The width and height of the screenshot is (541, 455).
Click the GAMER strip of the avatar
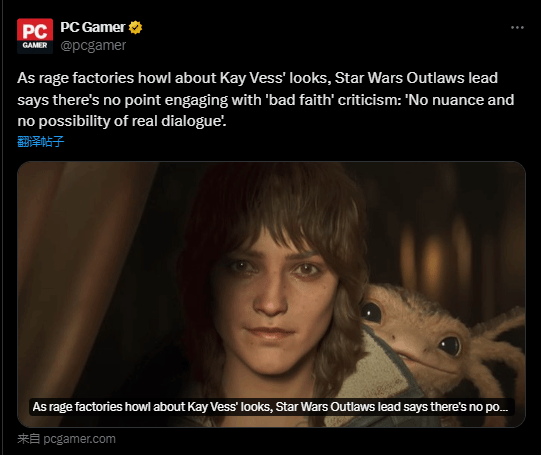click(x=35, y=46)
